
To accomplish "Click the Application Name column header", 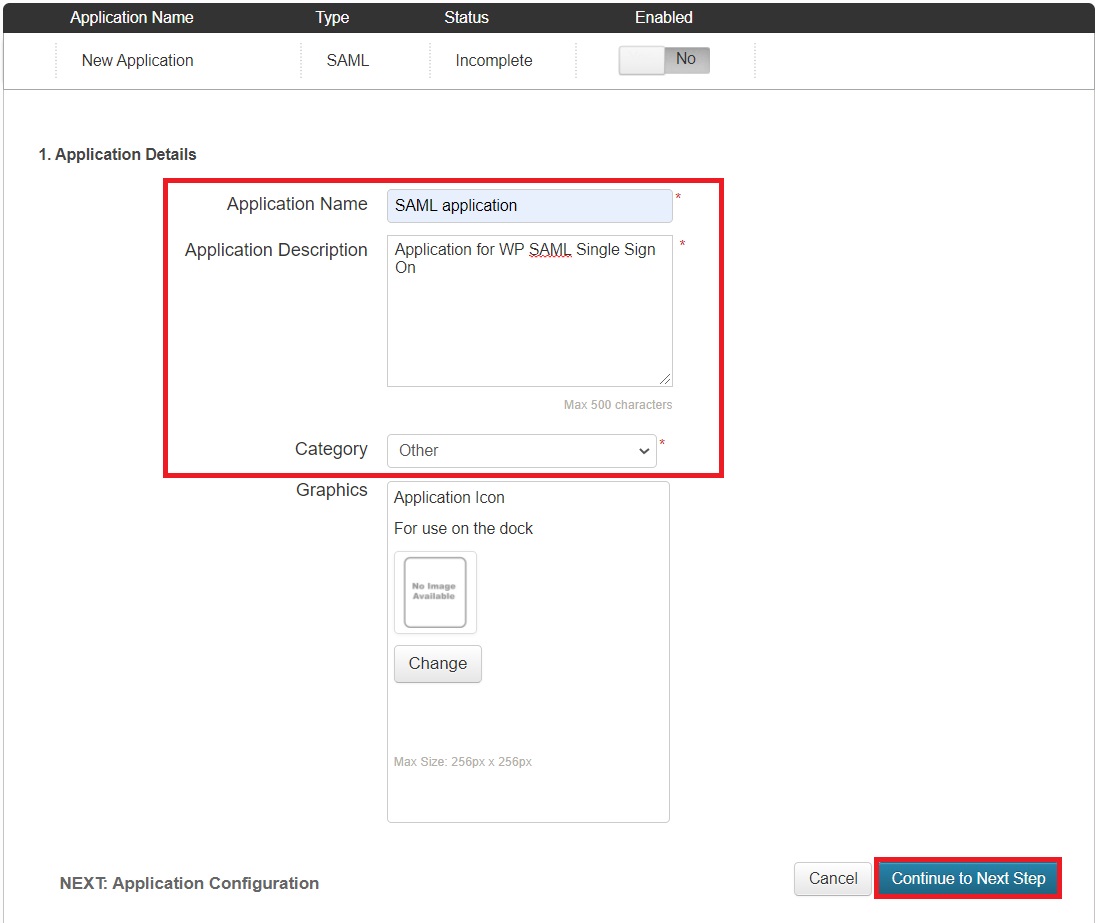I will click(x=131, y=17).
